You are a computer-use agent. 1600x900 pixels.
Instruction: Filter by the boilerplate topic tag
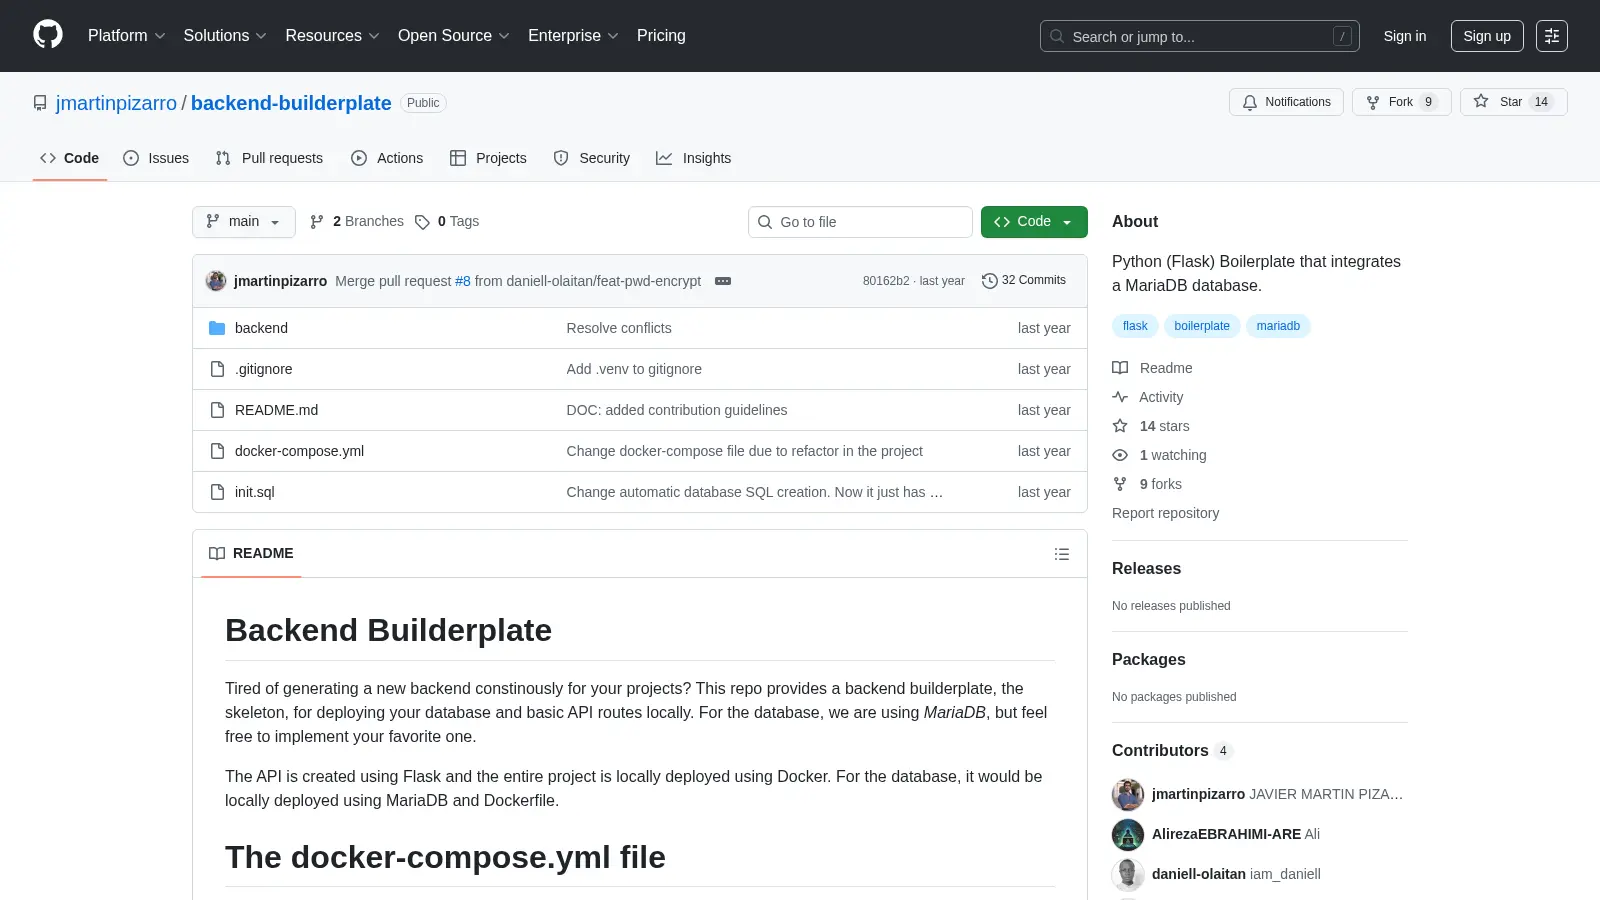pos(1202,326)
